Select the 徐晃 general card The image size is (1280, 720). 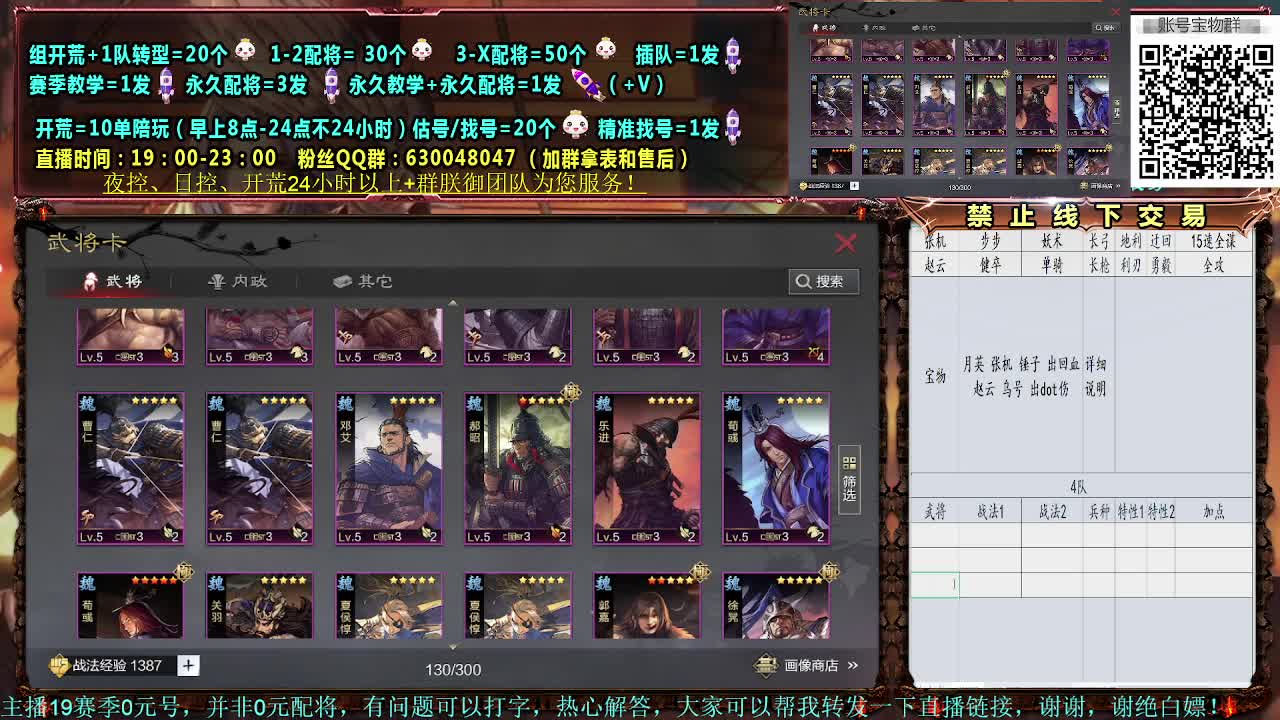pos(776,605)
